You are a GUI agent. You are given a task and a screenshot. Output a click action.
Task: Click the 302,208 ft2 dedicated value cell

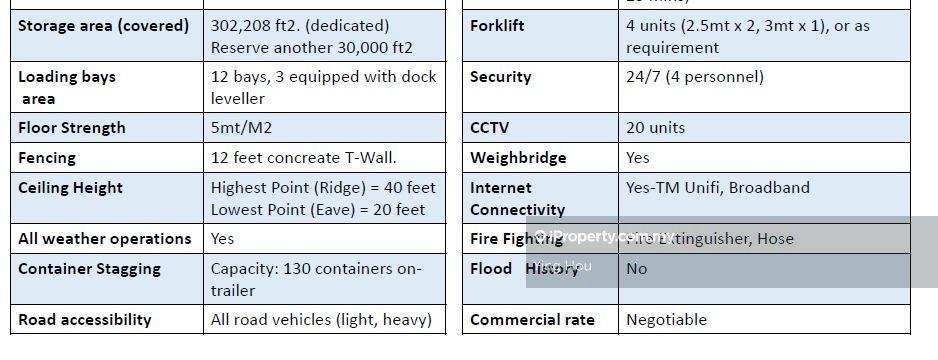pyautogui.click(x=325, y=36)
